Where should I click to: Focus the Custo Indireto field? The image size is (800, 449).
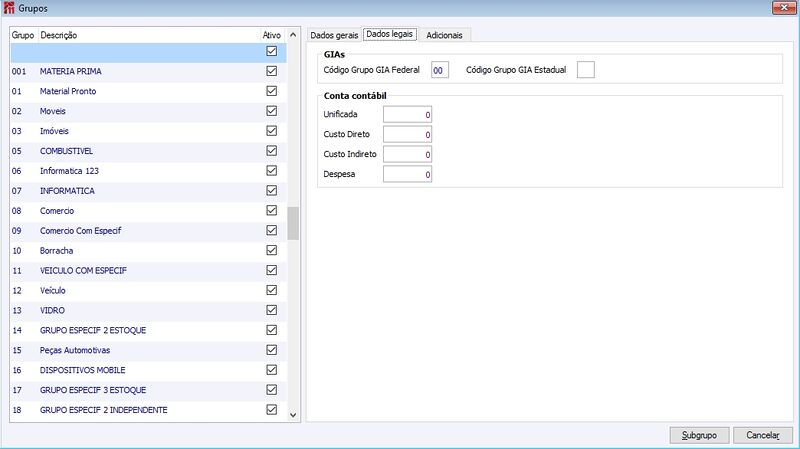pos(407,155)
